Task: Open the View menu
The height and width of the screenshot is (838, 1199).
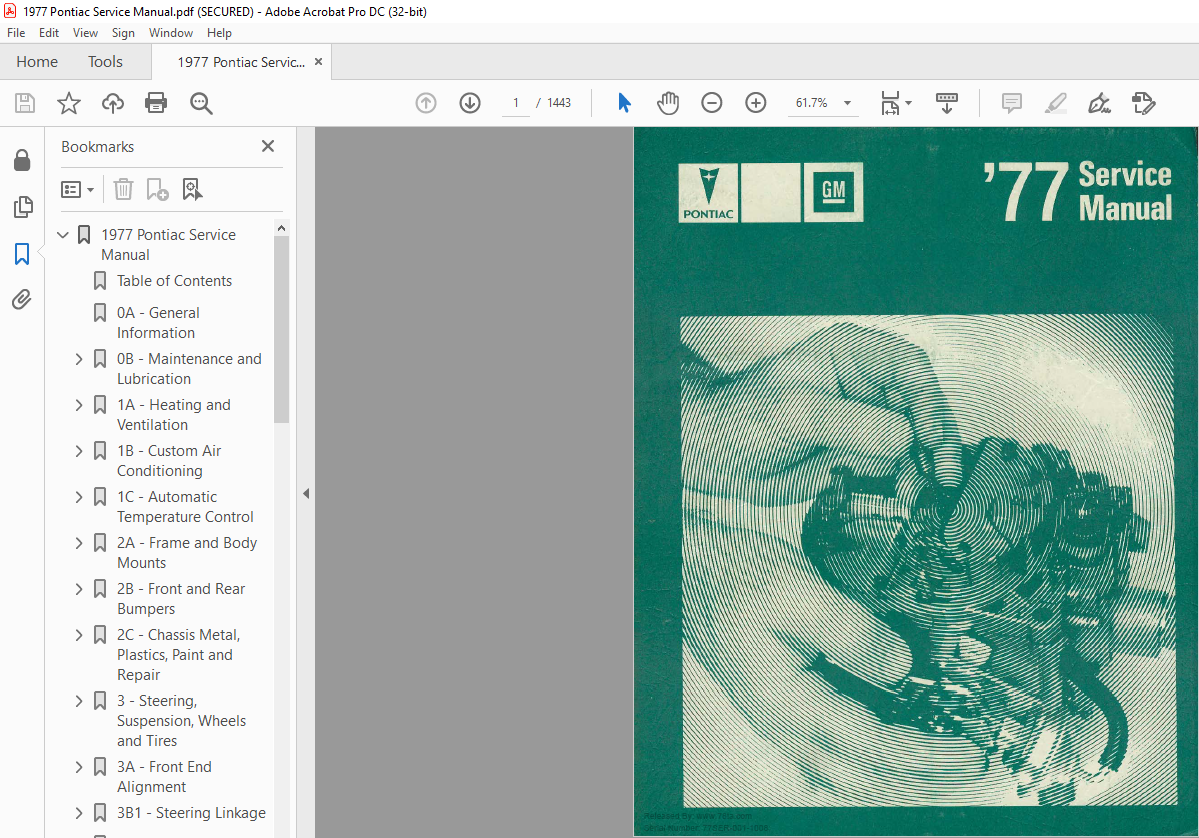Action: [x=85, y=33]
